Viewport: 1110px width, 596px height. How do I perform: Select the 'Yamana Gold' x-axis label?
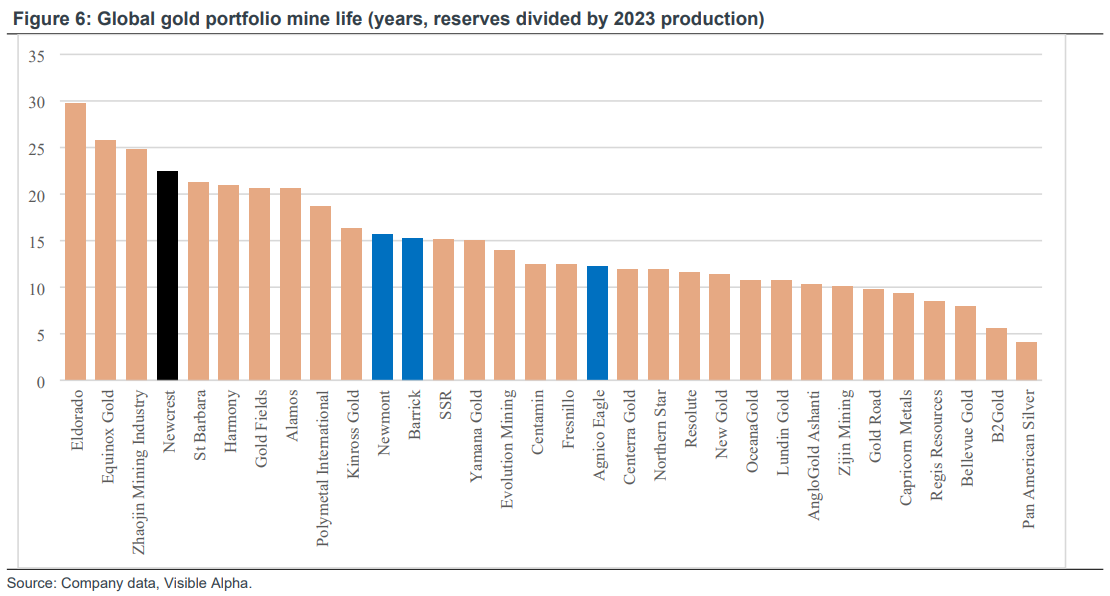476,435
